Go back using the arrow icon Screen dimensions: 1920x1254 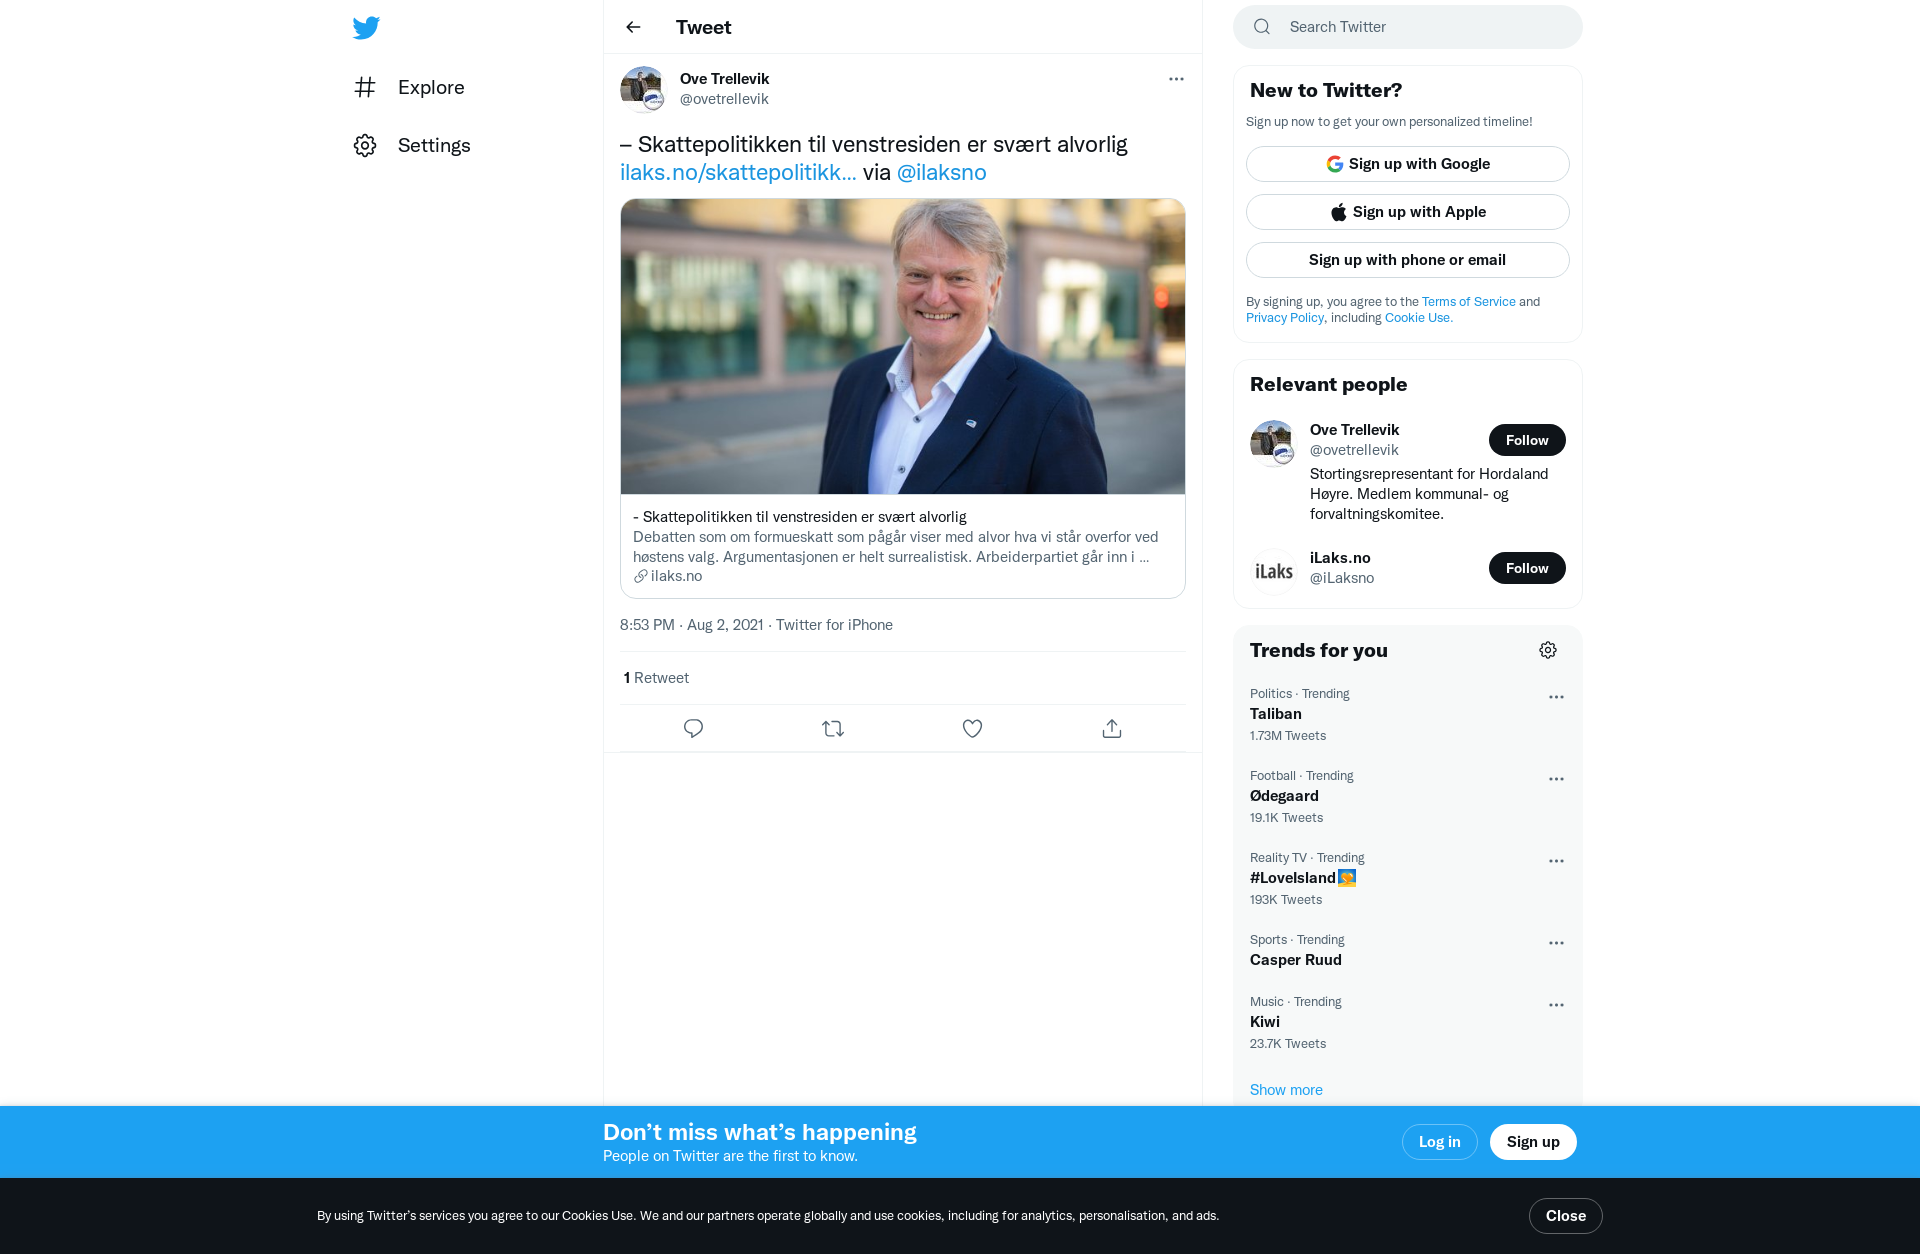[633, 27]
